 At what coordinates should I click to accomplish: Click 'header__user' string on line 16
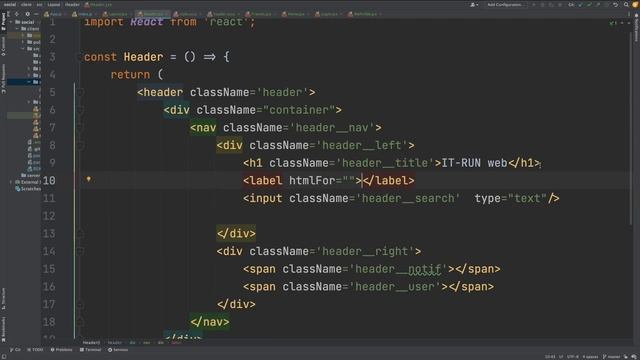[395, 287]
